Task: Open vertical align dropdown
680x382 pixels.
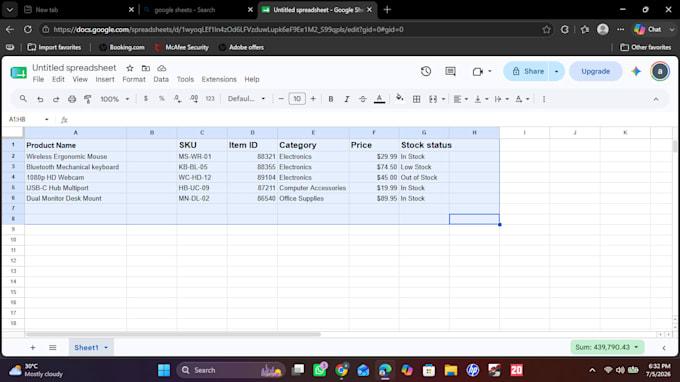Action: click(x=481, y=99)
